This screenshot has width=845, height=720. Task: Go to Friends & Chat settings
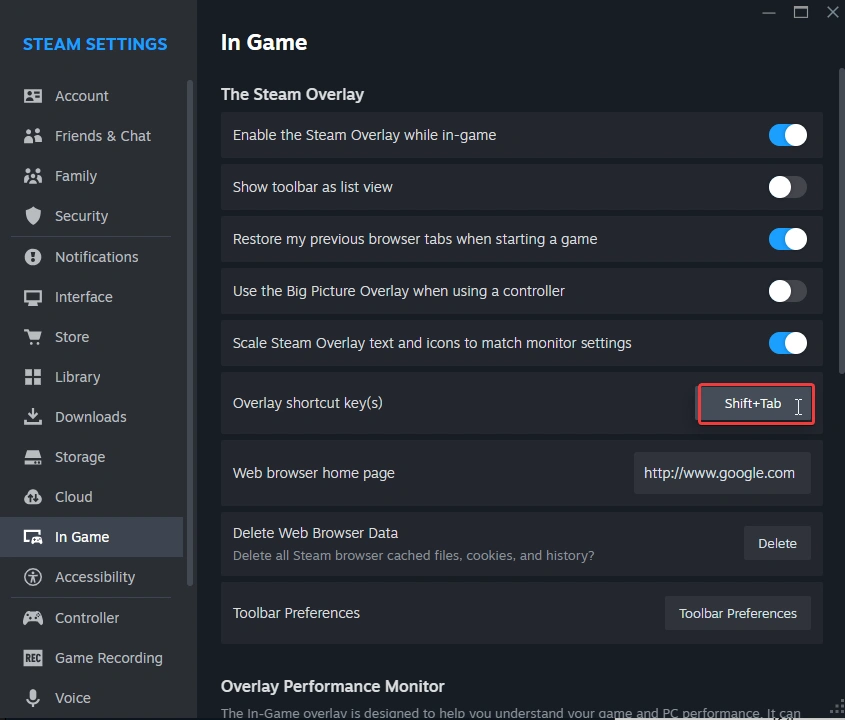coord(92,136)
